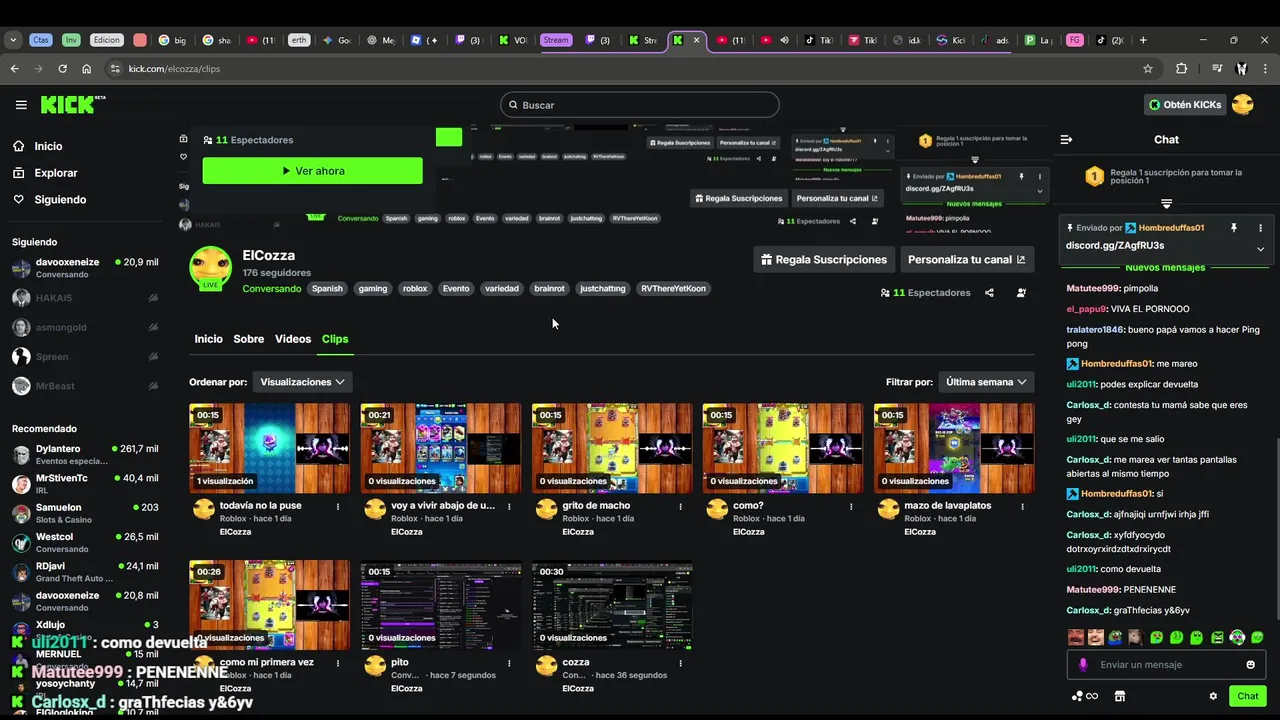Open browser tab search dropdown
The image size is (1280, 720).
pos(13,40)
